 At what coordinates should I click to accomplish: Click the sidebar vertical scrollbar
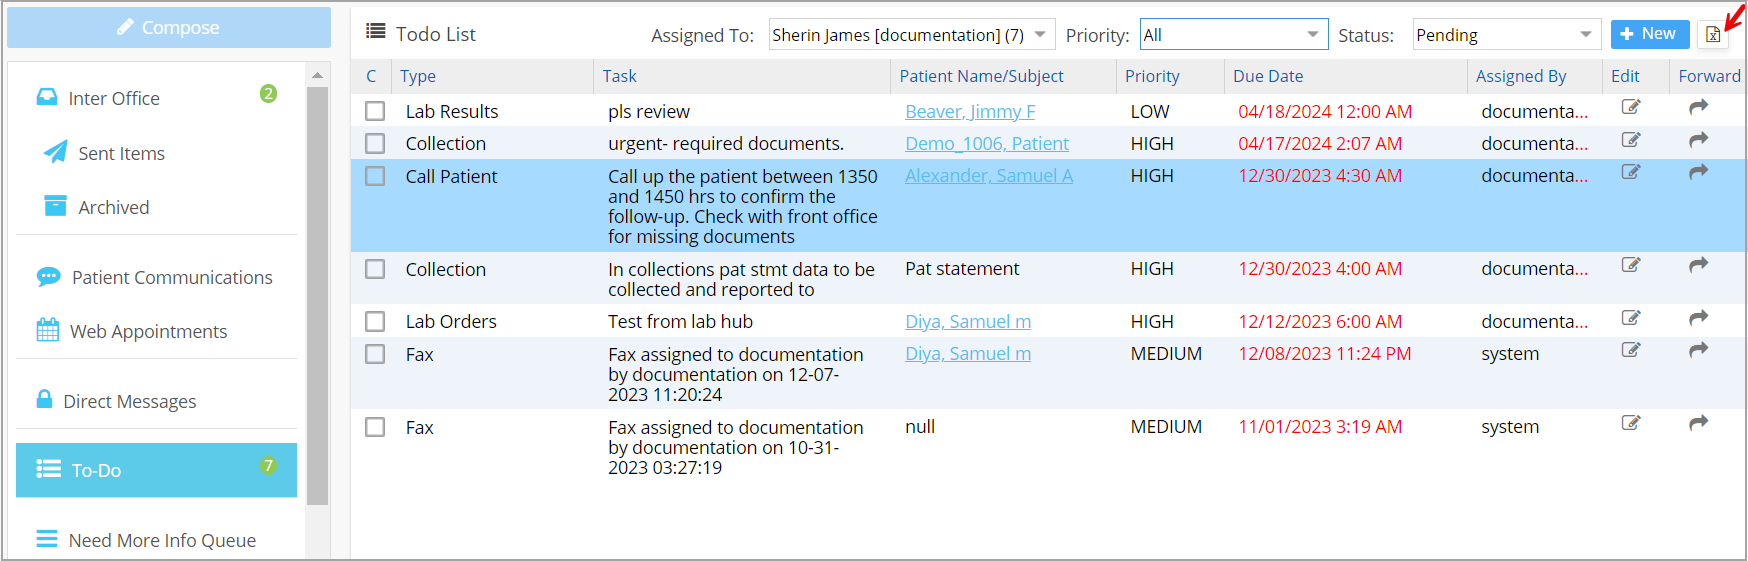click(x=318, y=295)
